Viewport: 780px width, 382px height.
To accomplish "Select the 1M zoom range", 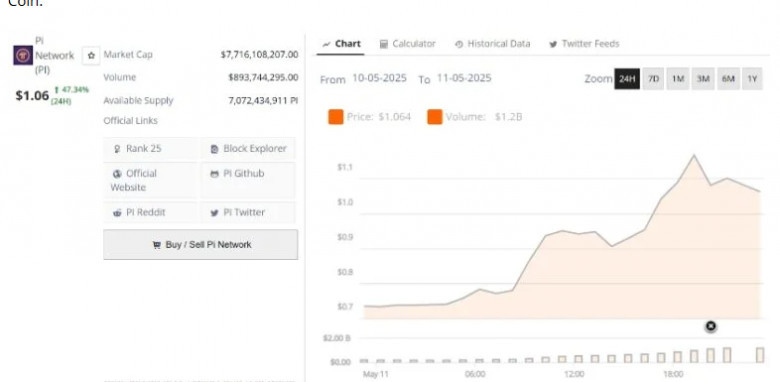I will click(678, 79).
